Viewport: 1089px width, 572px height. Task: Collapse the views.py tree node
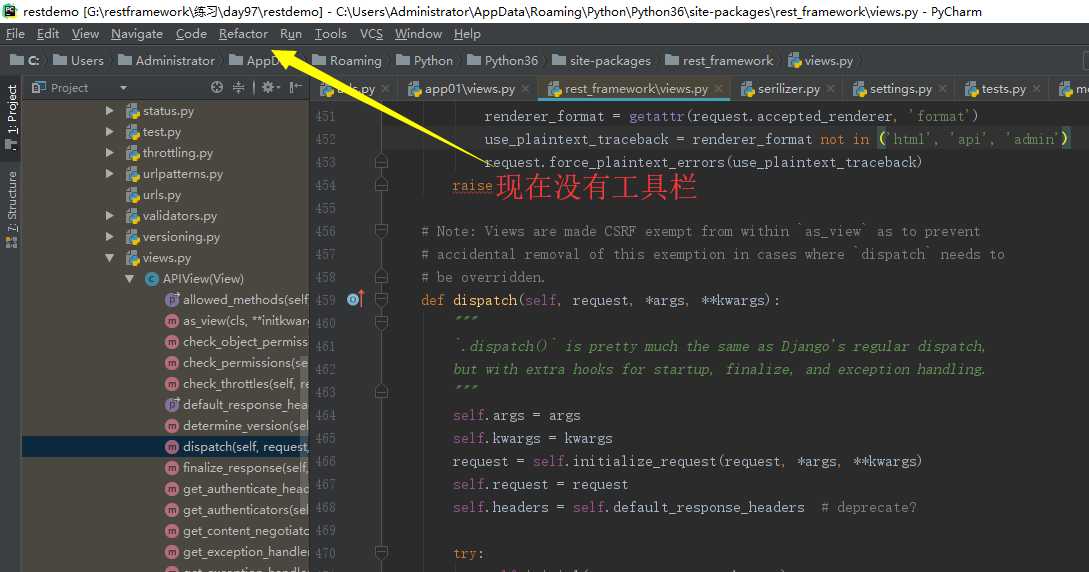[x=110, y=258]
